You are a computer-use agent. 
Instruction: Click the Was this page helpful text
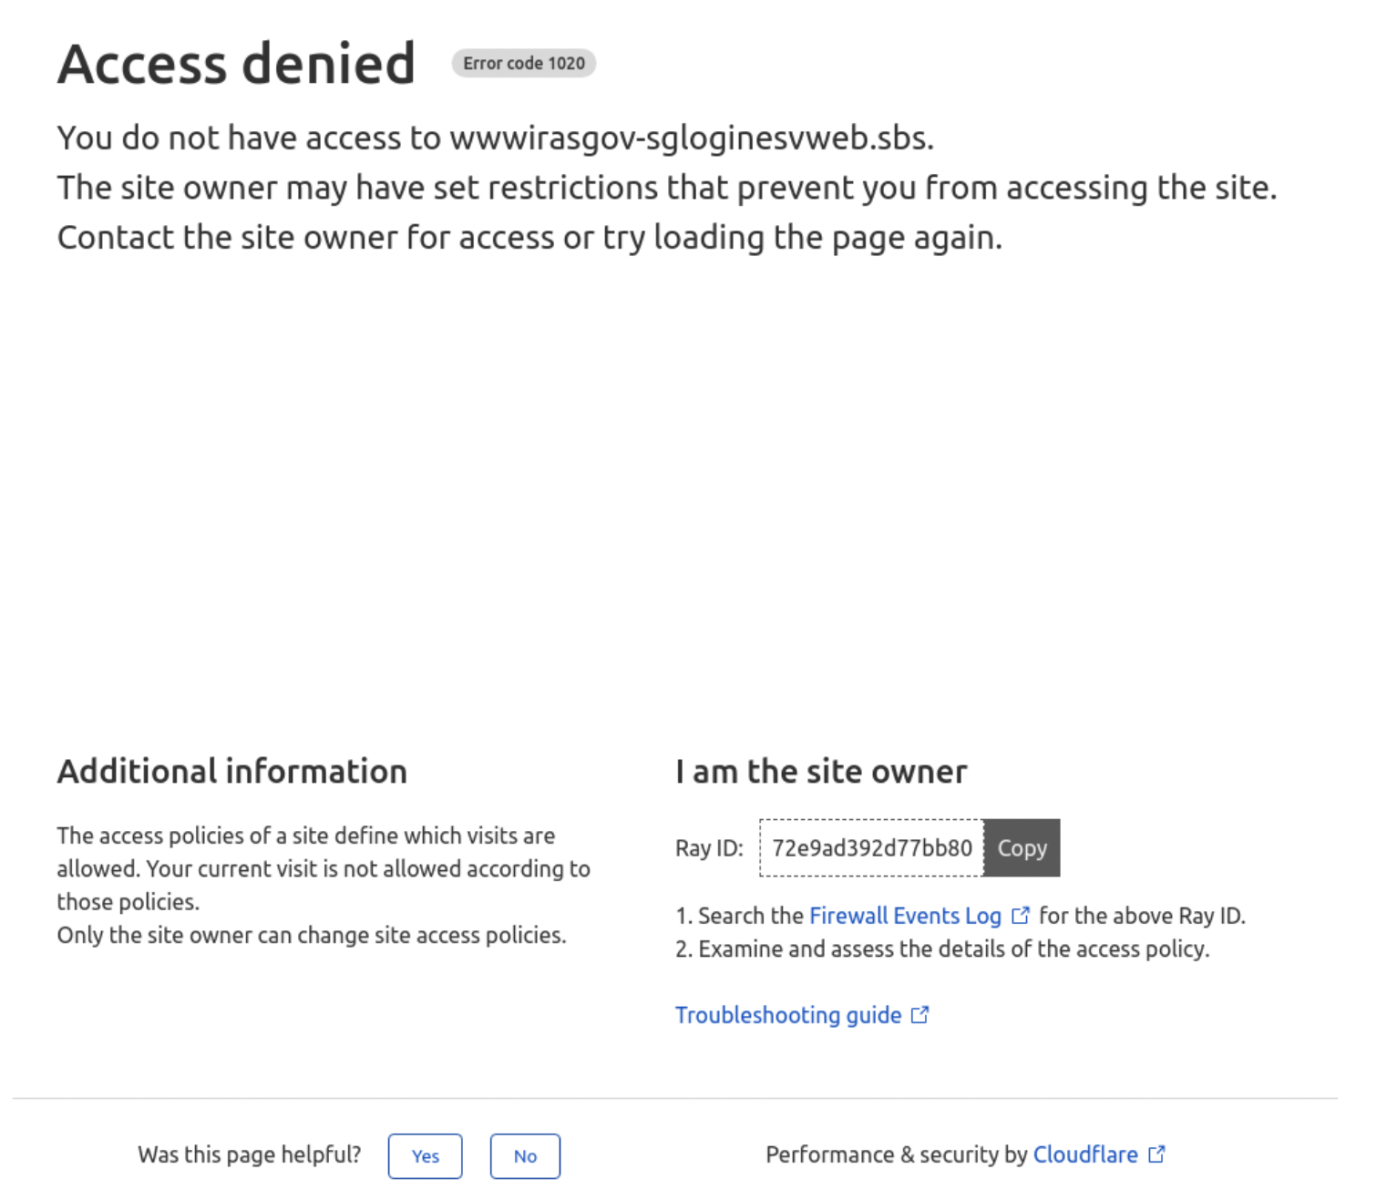point(250,1154)
